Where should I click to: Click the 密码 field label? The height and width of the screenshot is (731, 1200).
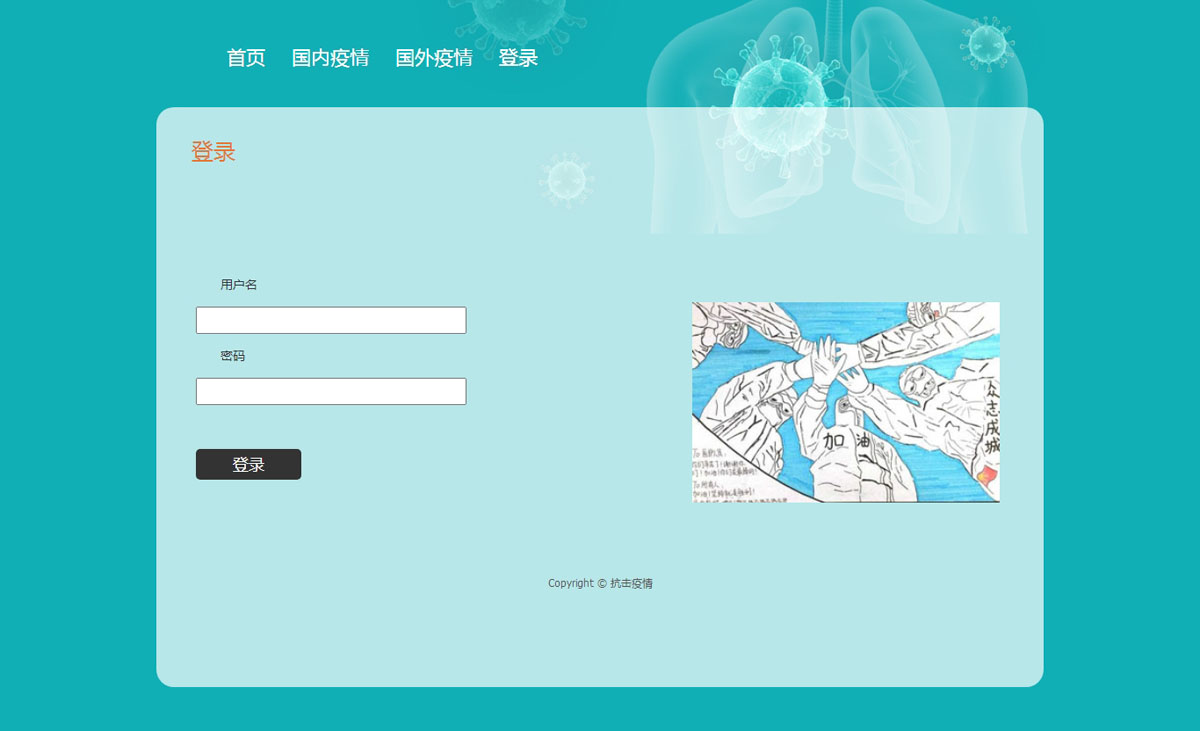pos(233,356)
